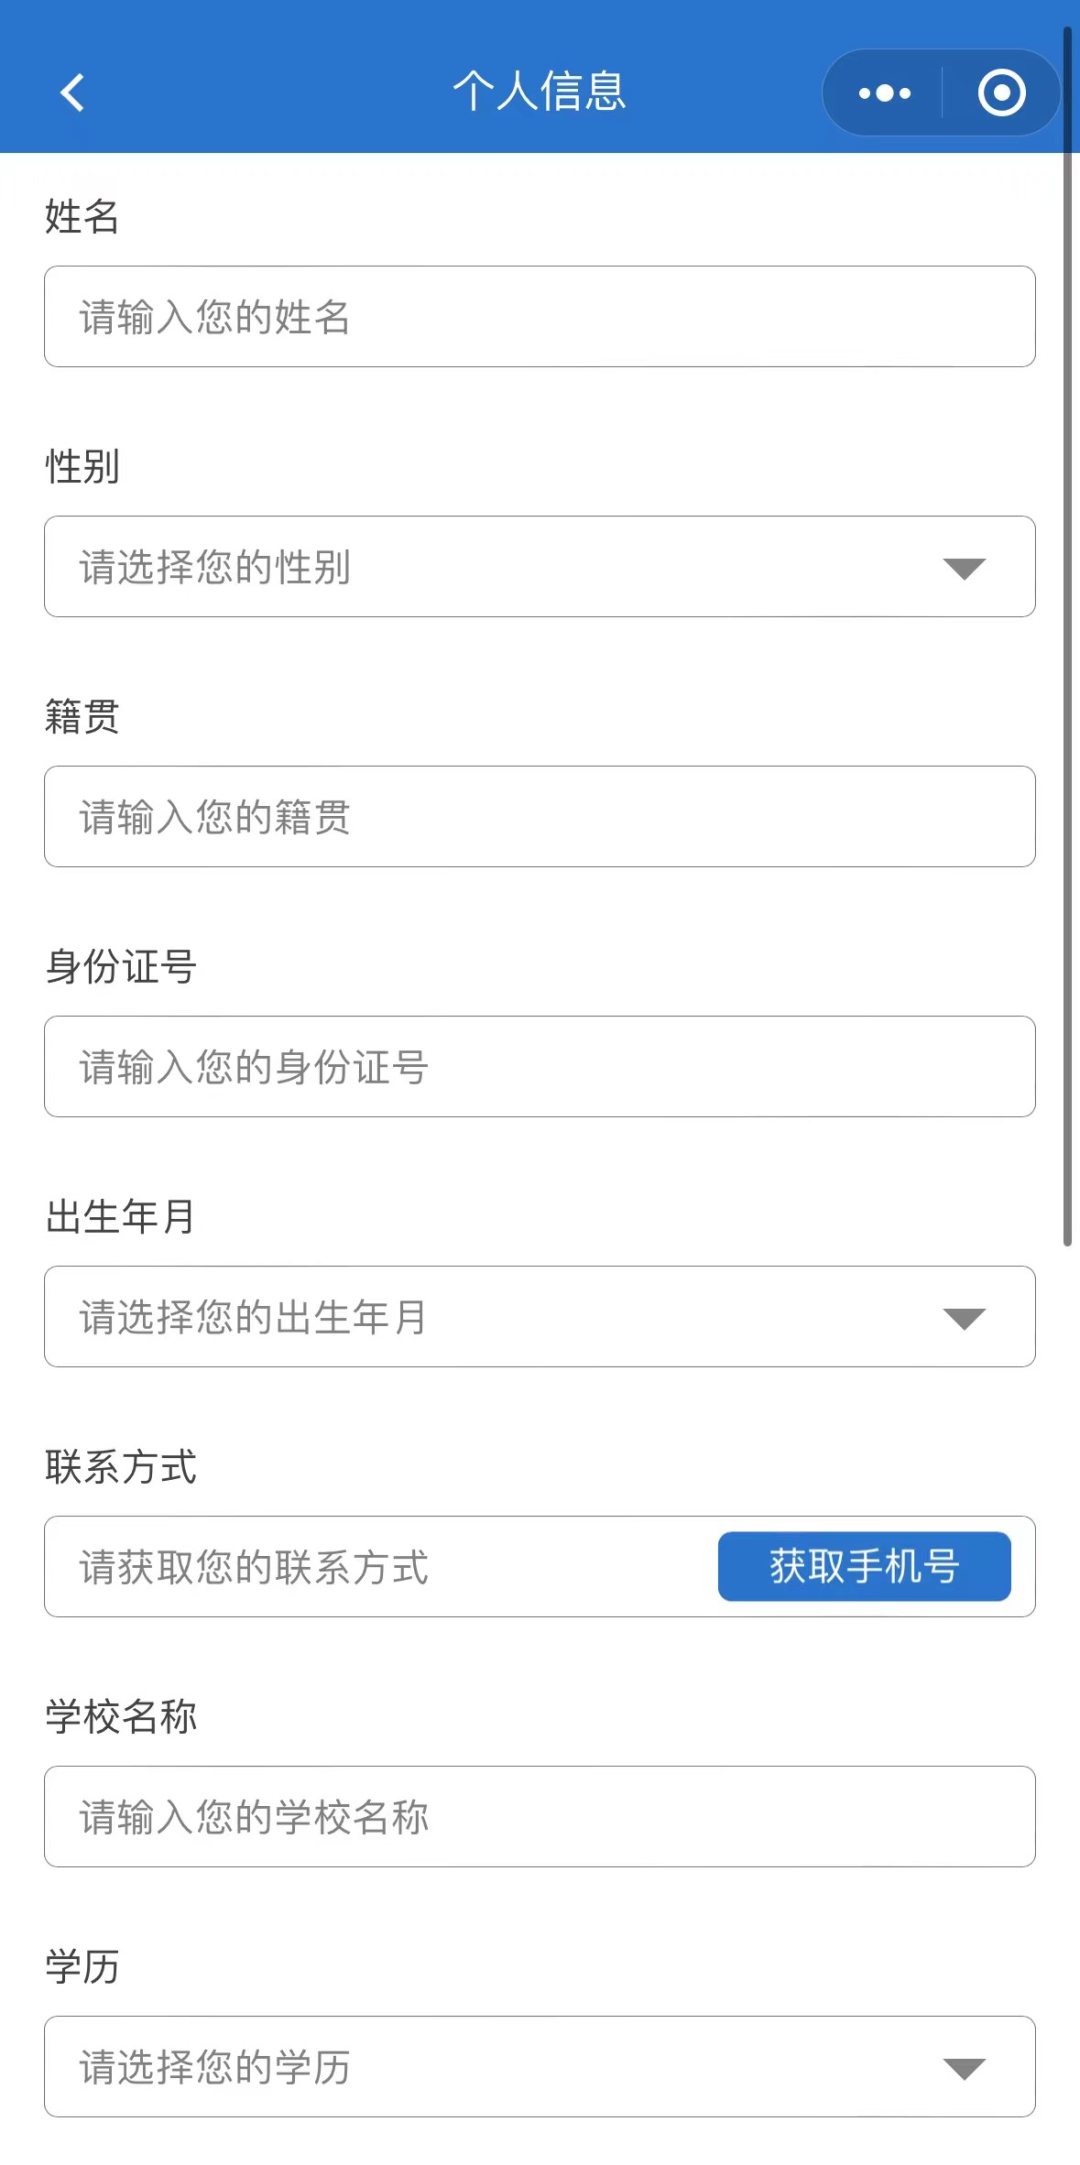1080x2165 pixels.
Task: Click the 身份证号 input field
Action: (540, 1066)
